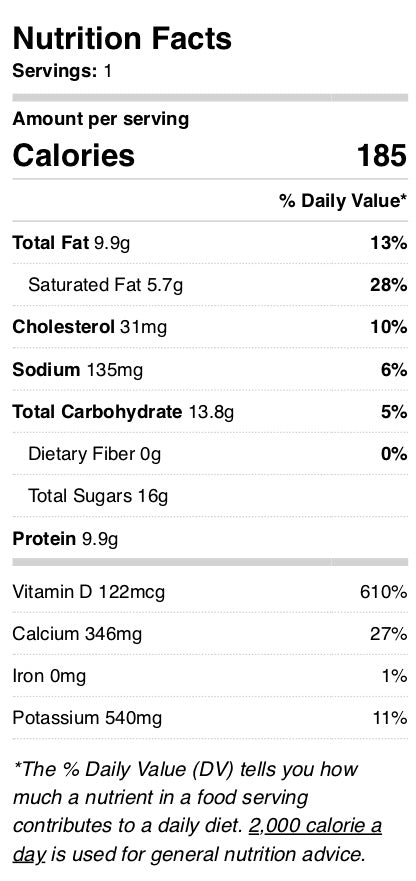Click the Calories value 185

(382, 155)
